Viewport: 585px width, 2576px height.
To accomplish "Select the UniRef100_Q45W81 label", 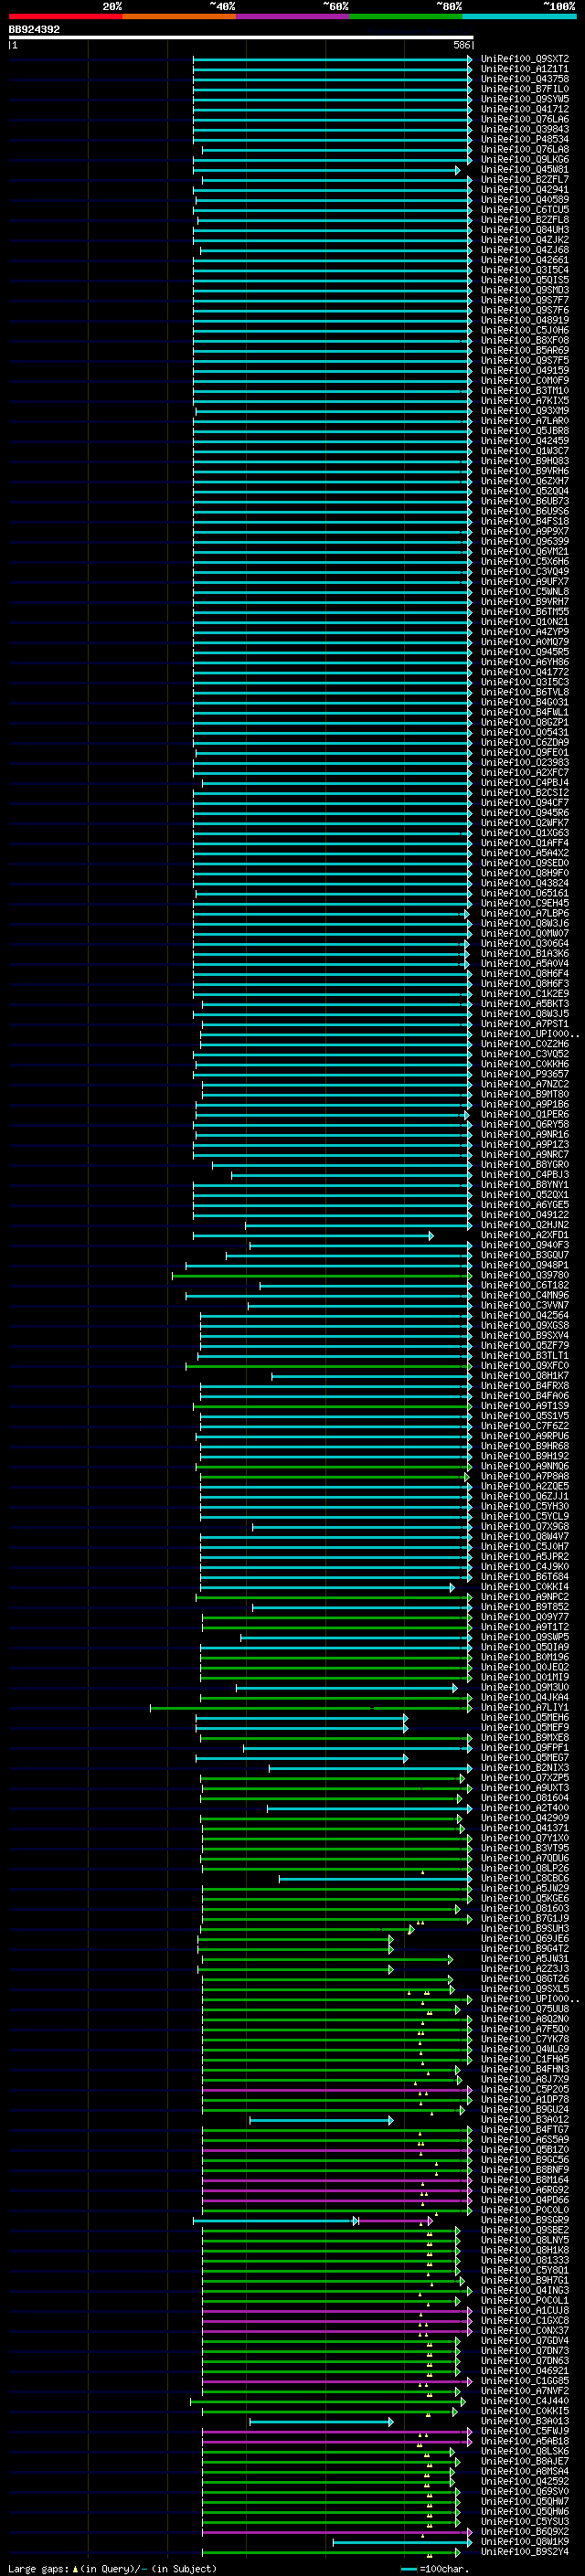I will click(x=524, y=170).
